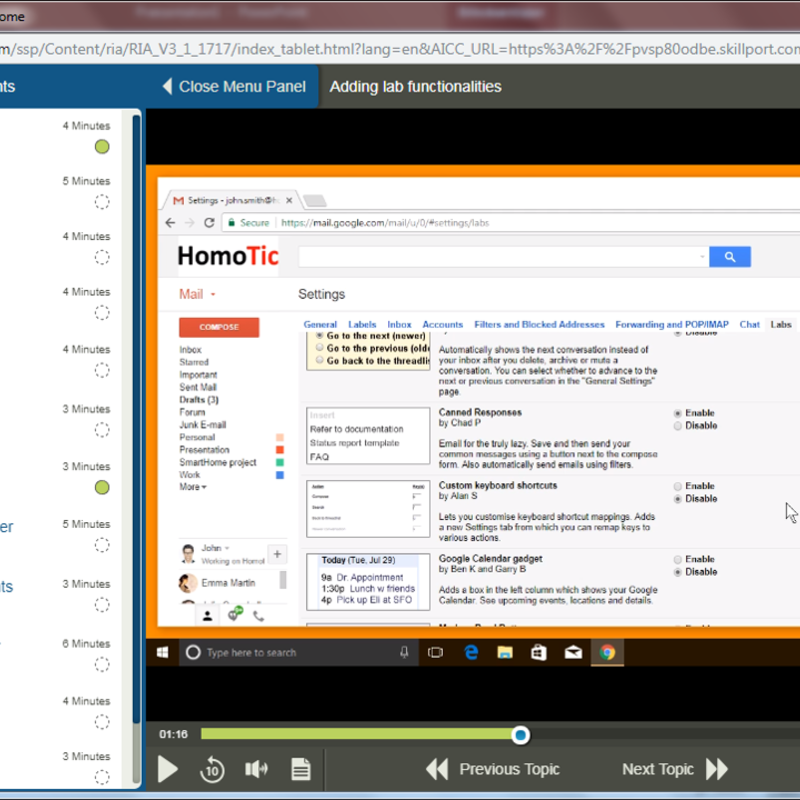Open Google Chrome from the taskbar
This screenshot has width=800, height=800.
[x=607, y=652]
